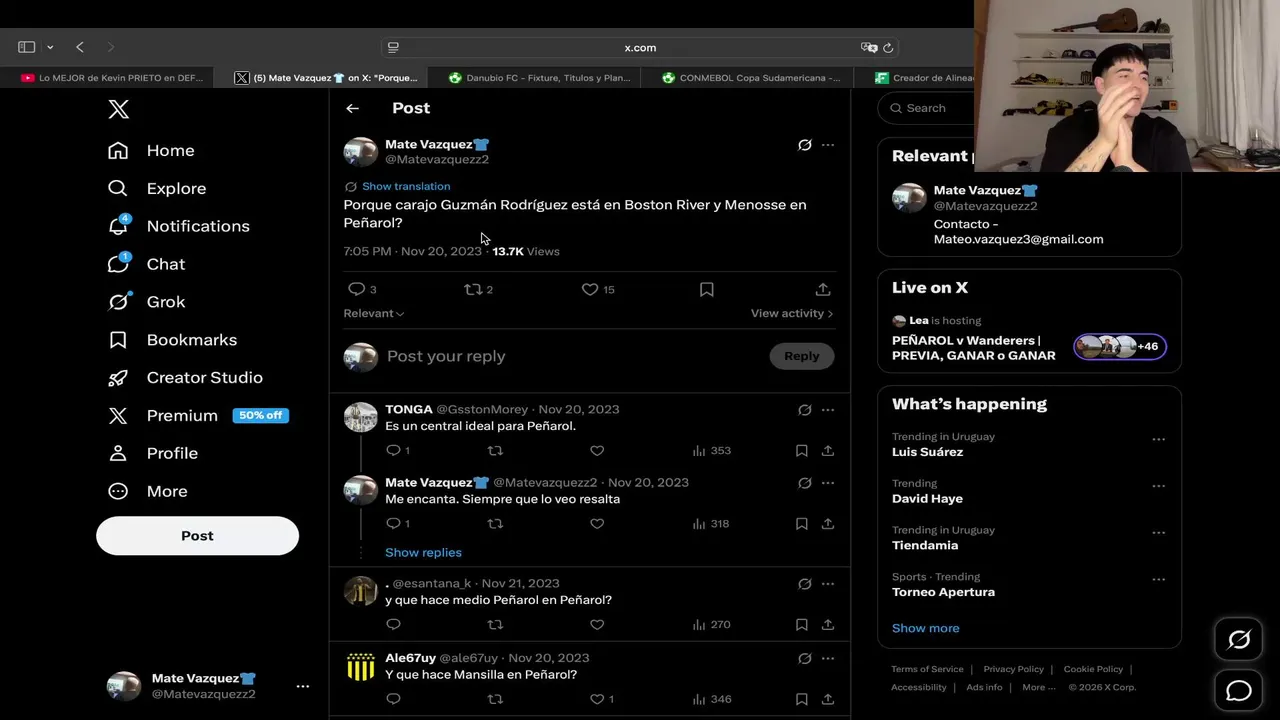1280x720 pixels.
Task: Like TONGA's comment
Action: (x=597, y=451)
